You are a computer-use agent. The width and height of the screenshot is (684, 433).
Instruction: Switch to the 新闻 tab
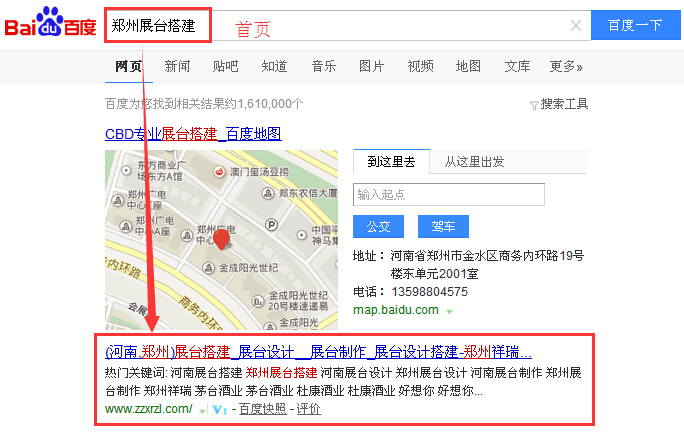pos(177,66)
